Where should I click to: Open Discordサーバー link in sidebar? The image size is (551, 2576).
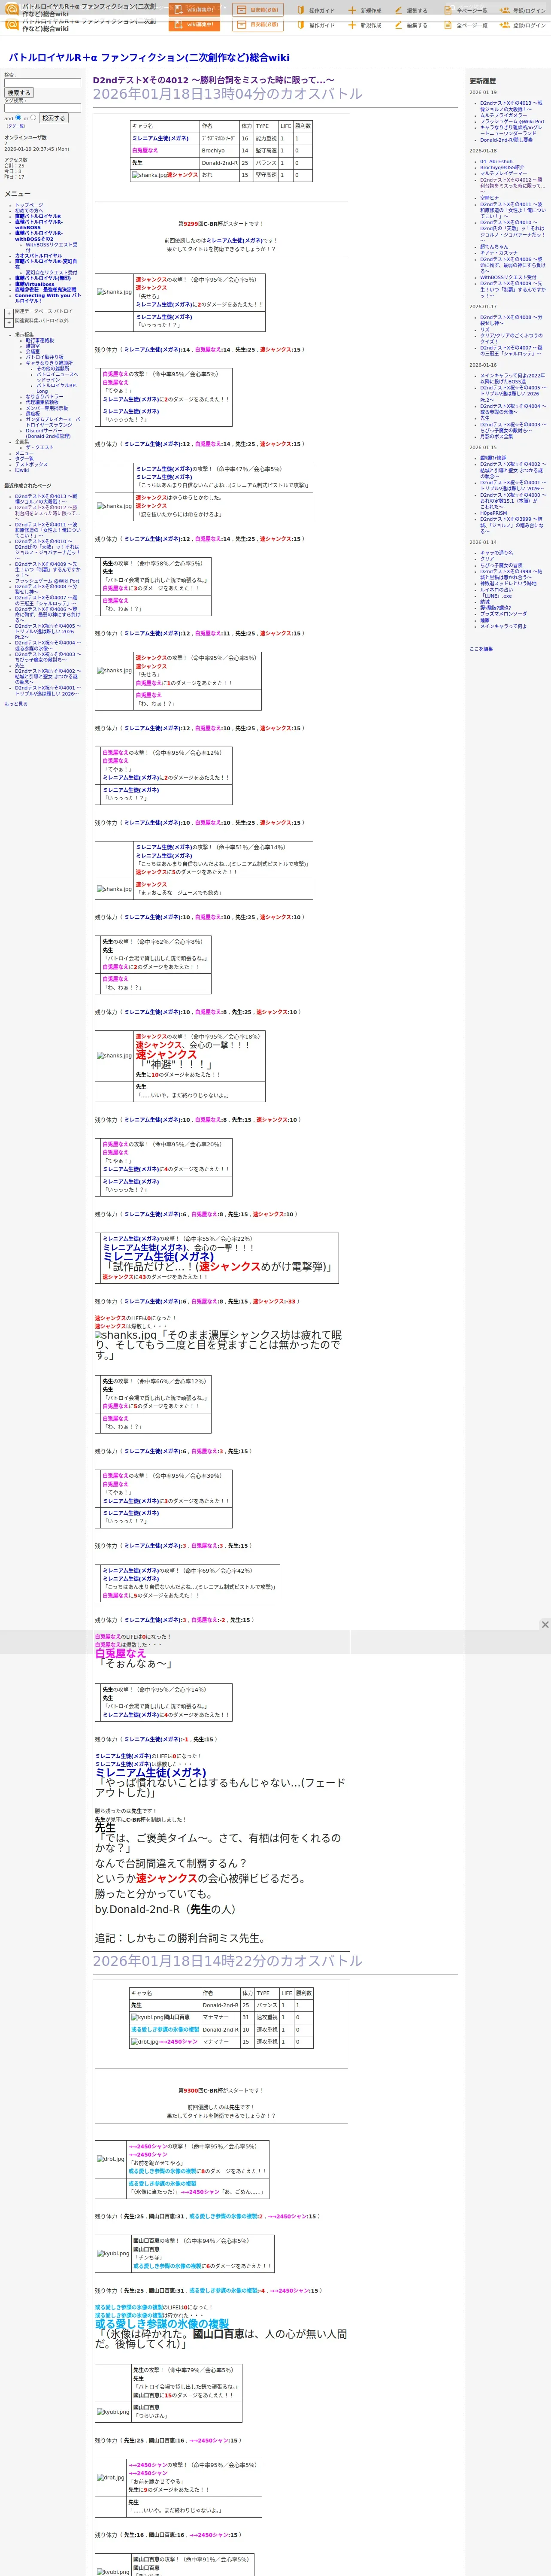coord(48,434)
